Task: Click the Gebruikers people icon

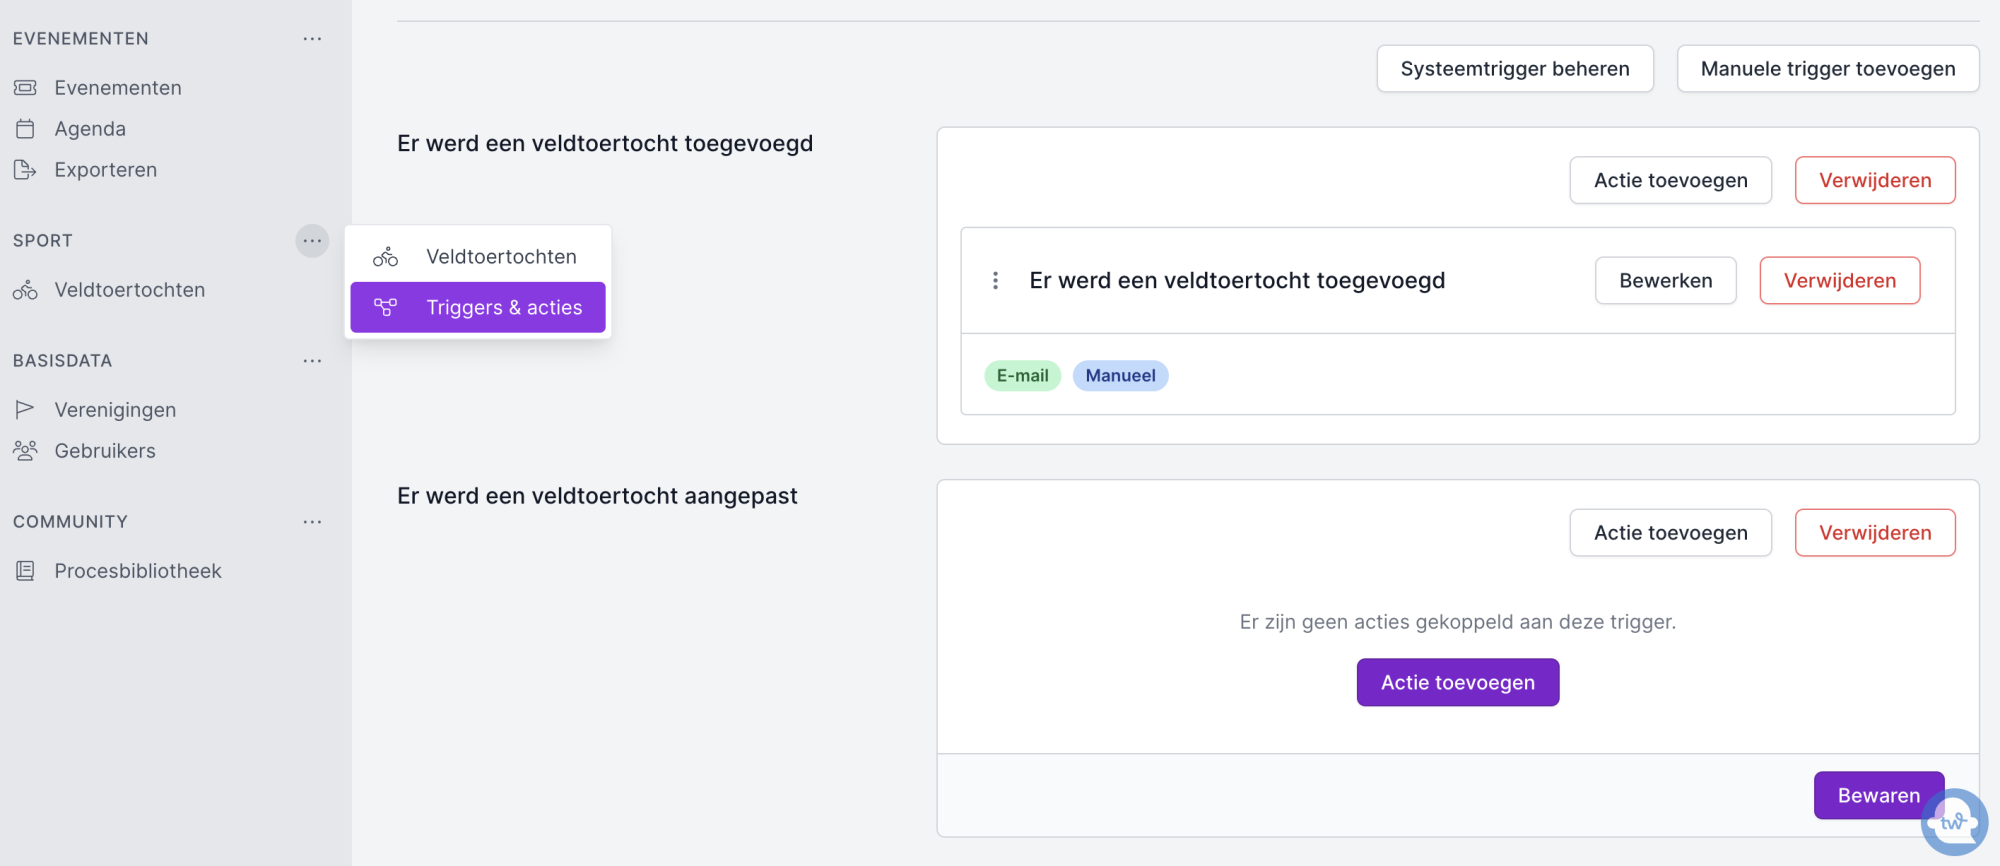Action: [25, 451]
